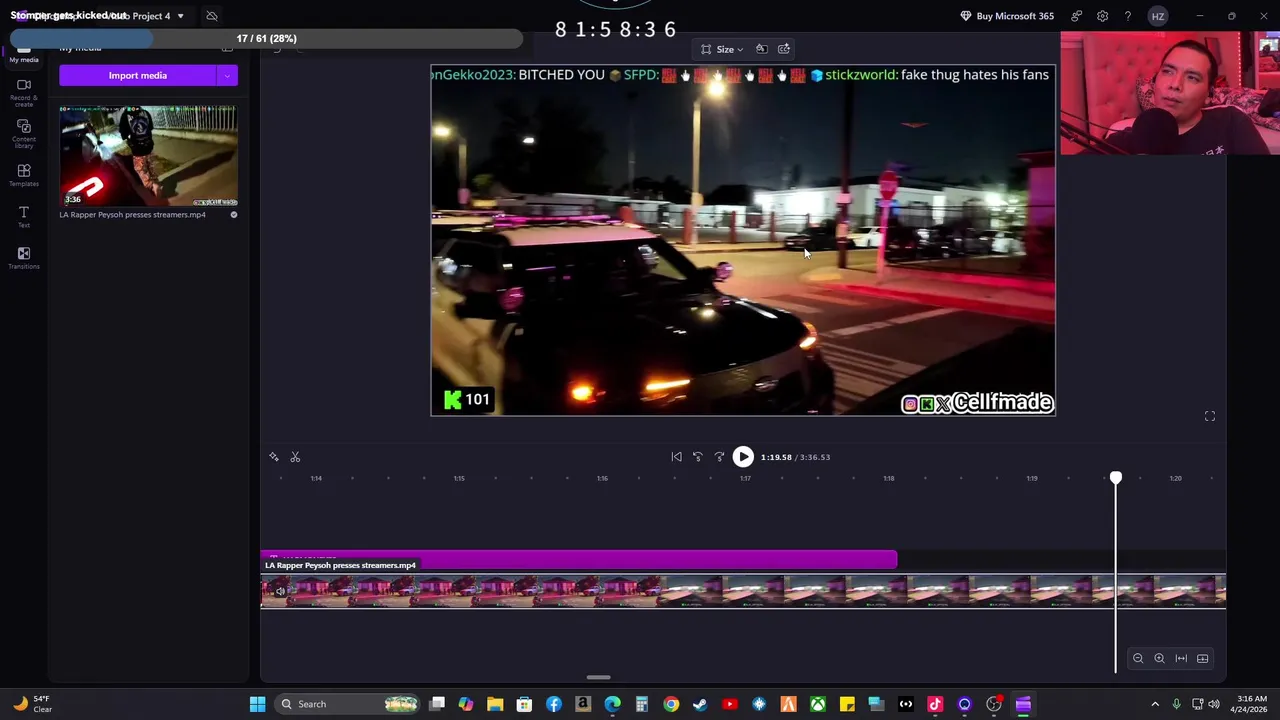Open the Windows Start menu
The width and height of the screenshot is (1280, 720).
(x=257, y=704)
